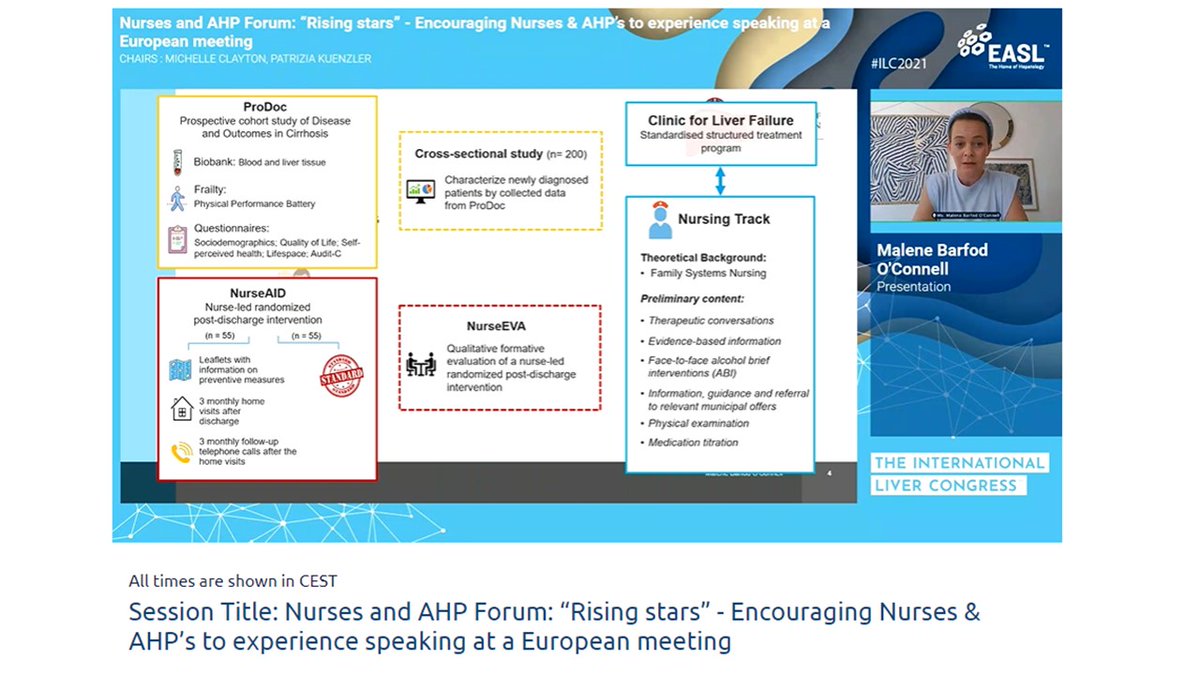Click the video overlay session title
The height and width of the screenshot is (675, 1200).
[x=475, y=32]
